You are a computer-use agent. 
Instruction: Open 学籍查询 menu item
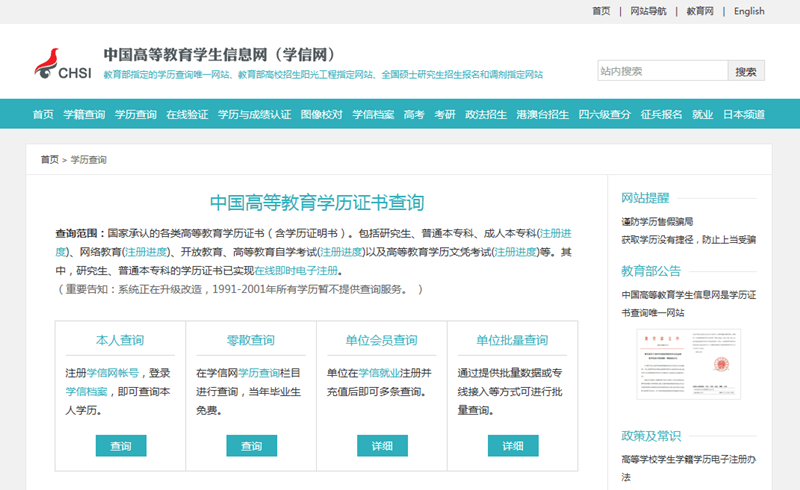click(x=84, y=114)
